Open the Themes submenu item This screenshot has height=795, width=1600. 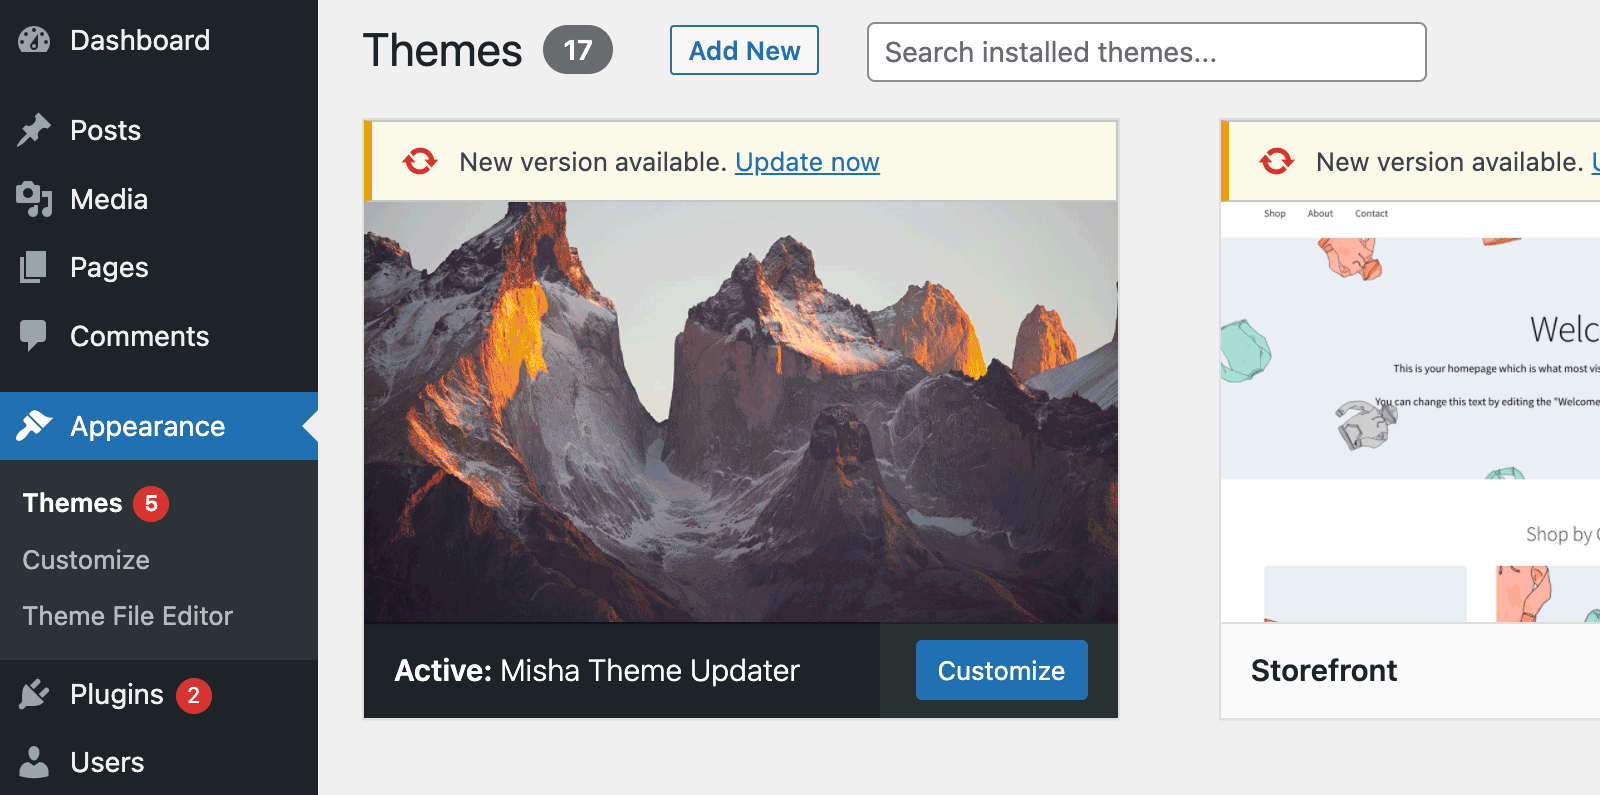(72, 503)
